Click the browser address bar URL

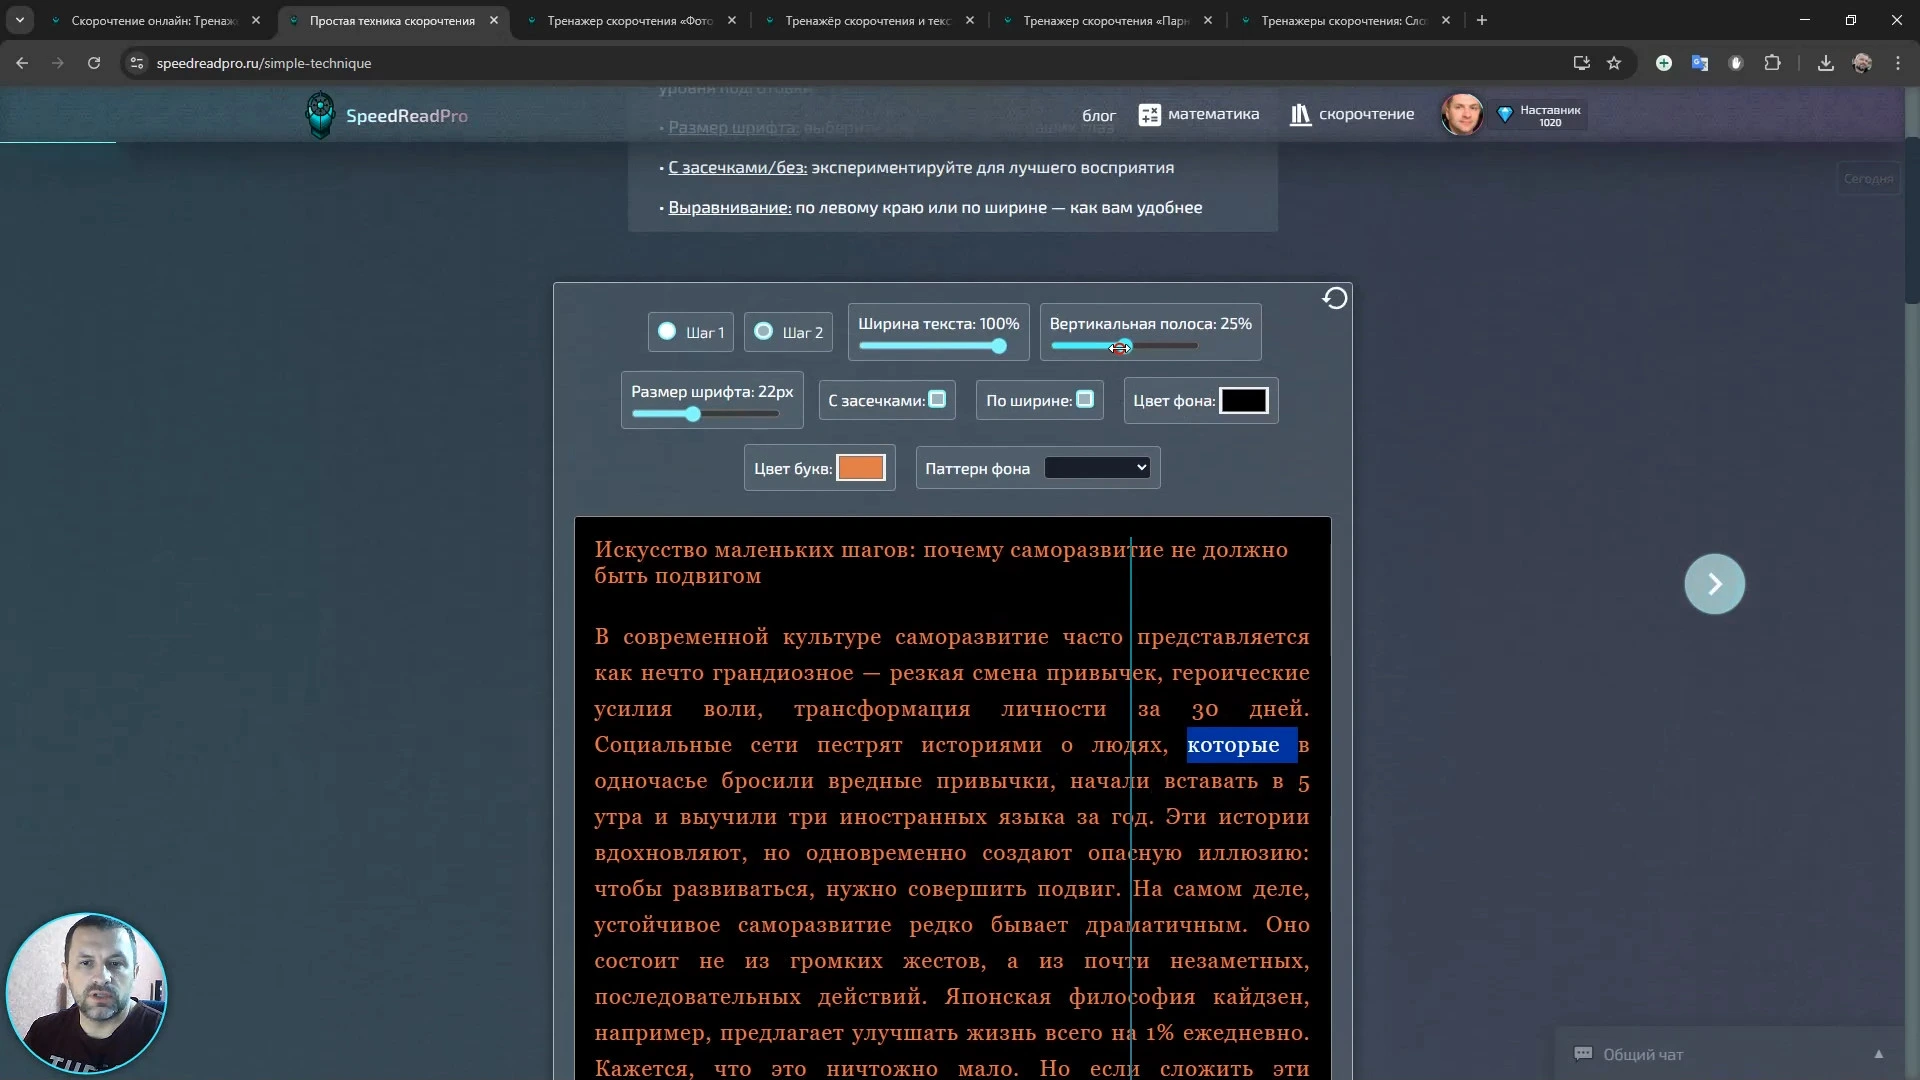click(264, 63)
